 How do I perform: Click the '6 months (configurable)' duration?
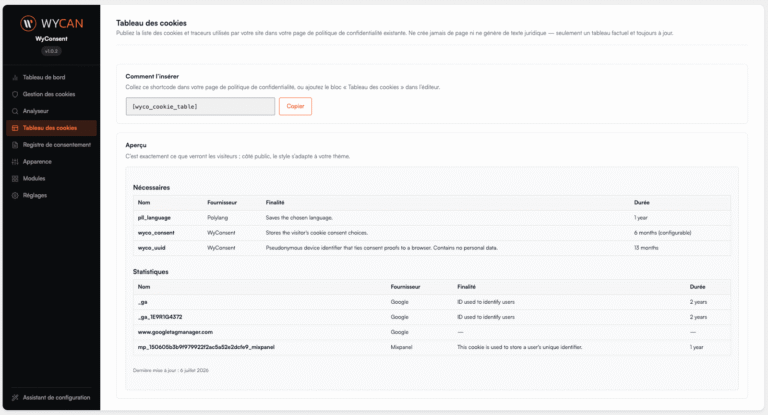[x=663, y=233]
